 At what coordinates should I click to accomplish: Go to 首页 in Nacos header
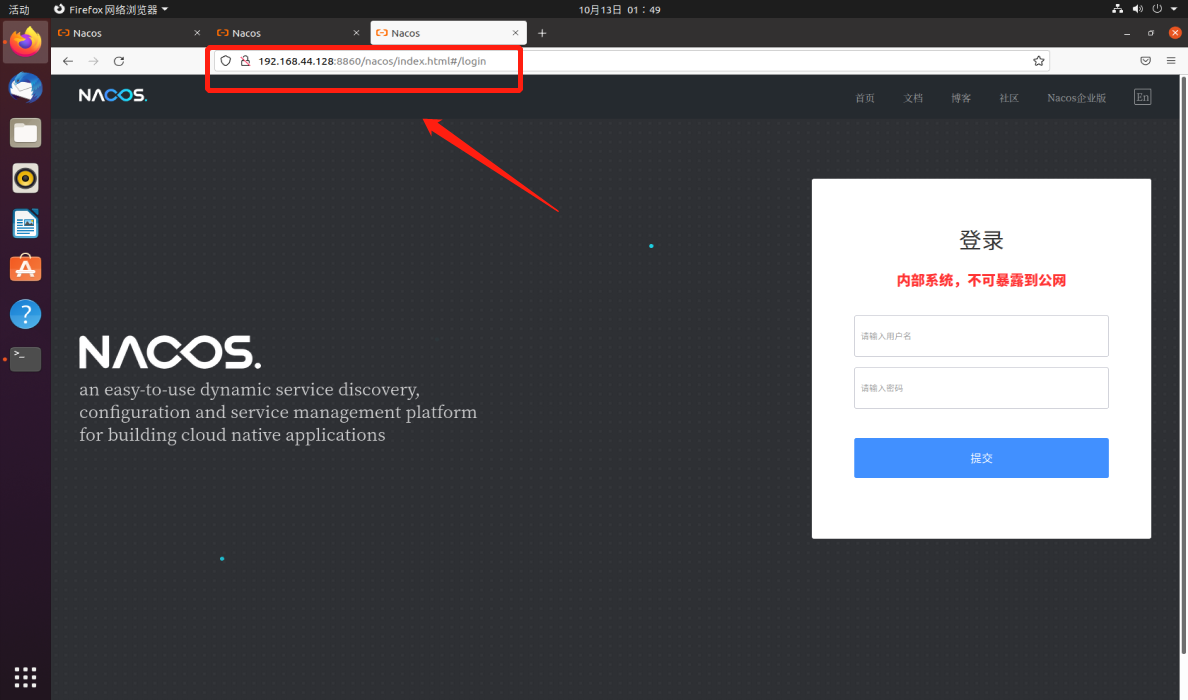(x=864, y=98)
